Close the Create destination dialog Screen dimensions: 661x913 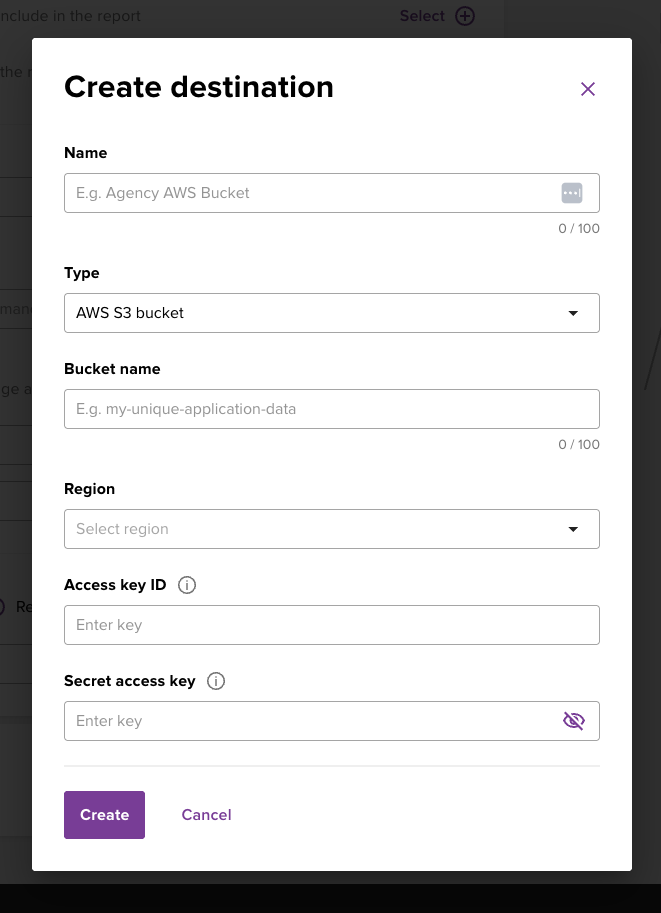588,89
